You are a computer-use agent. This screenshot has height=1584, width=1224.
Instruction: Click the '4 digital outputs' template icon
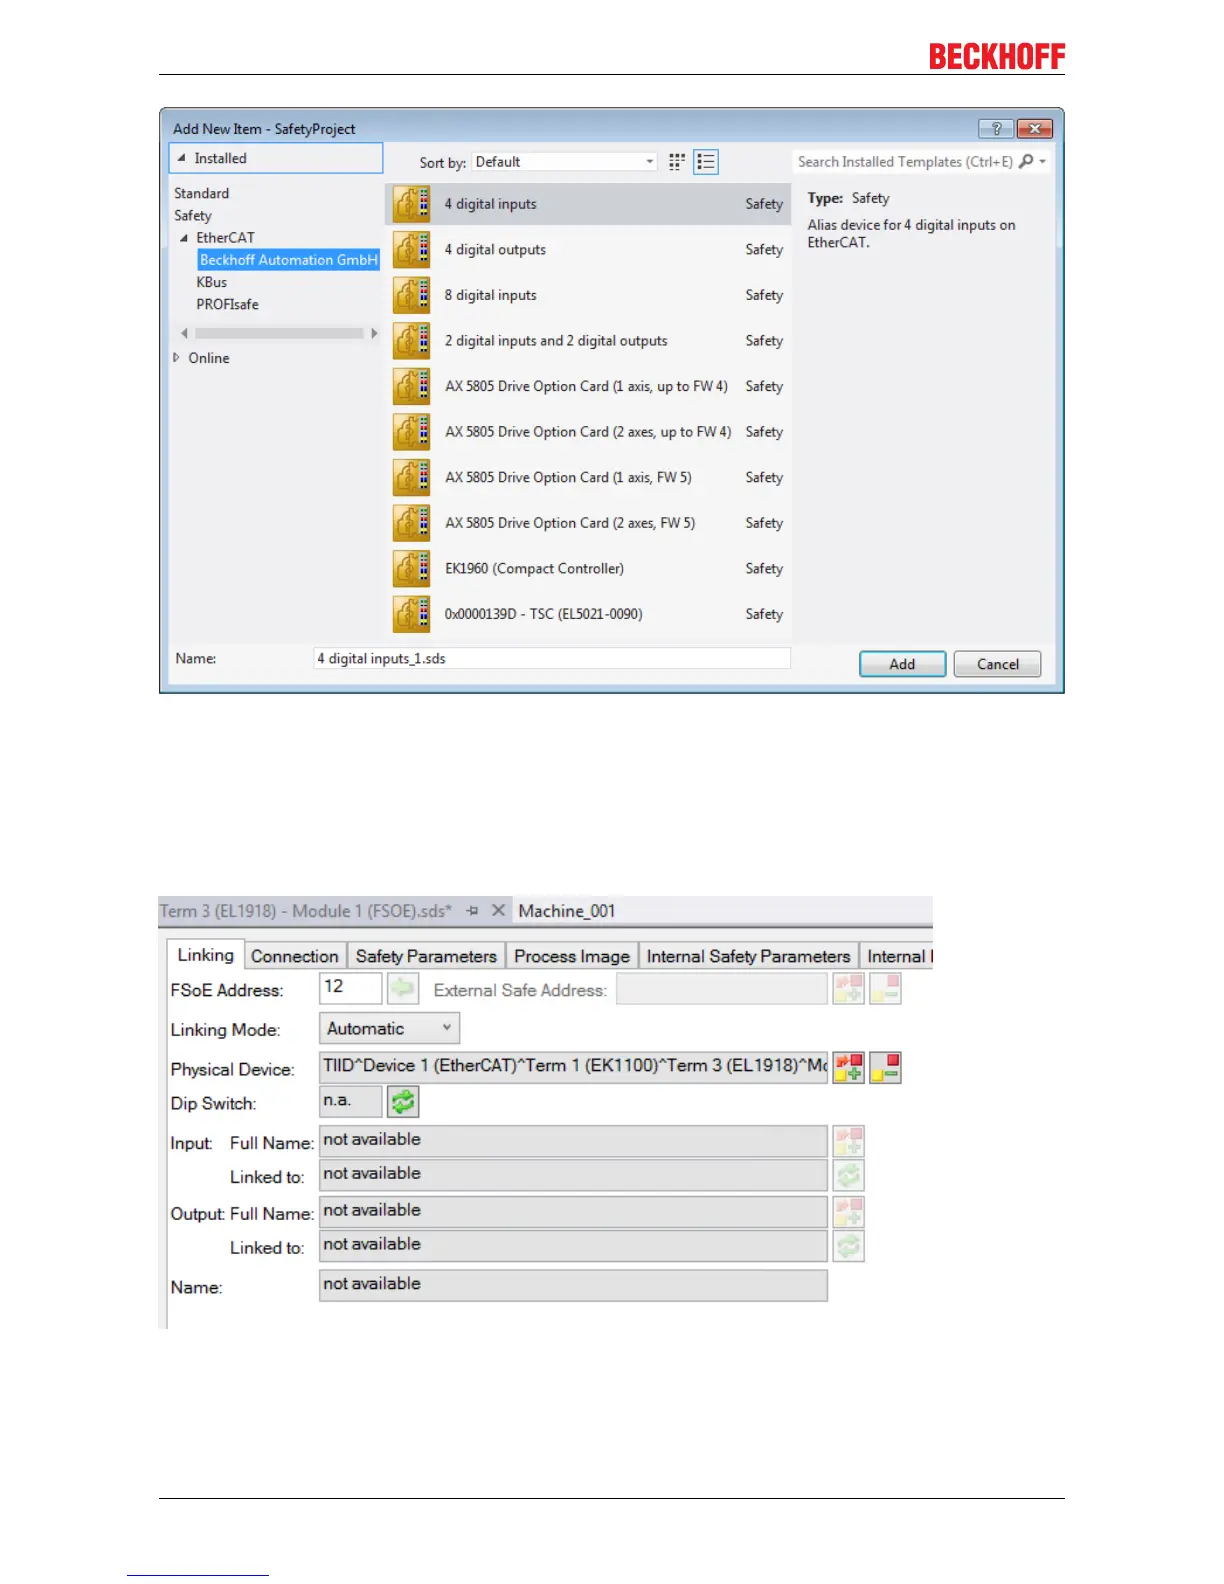point(411,250)
